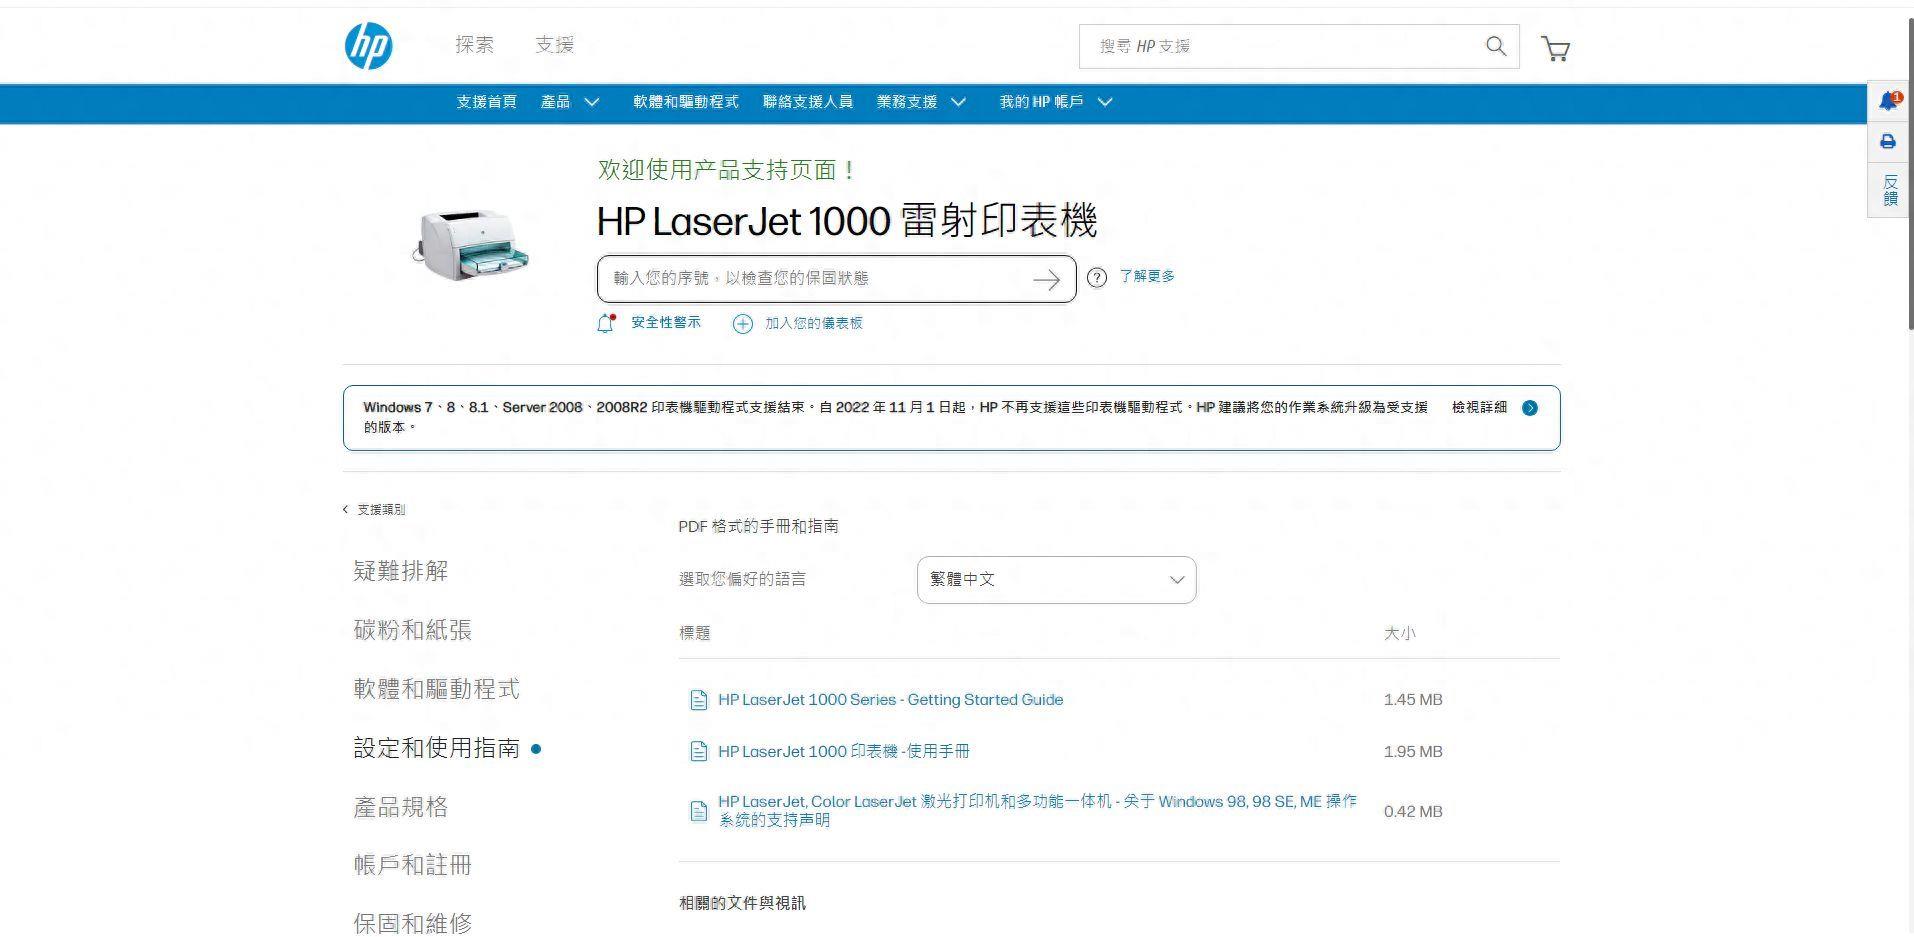Click the print page icon
The width and height of the screenshot is (1914, 937).
(x=1888, y=142)
